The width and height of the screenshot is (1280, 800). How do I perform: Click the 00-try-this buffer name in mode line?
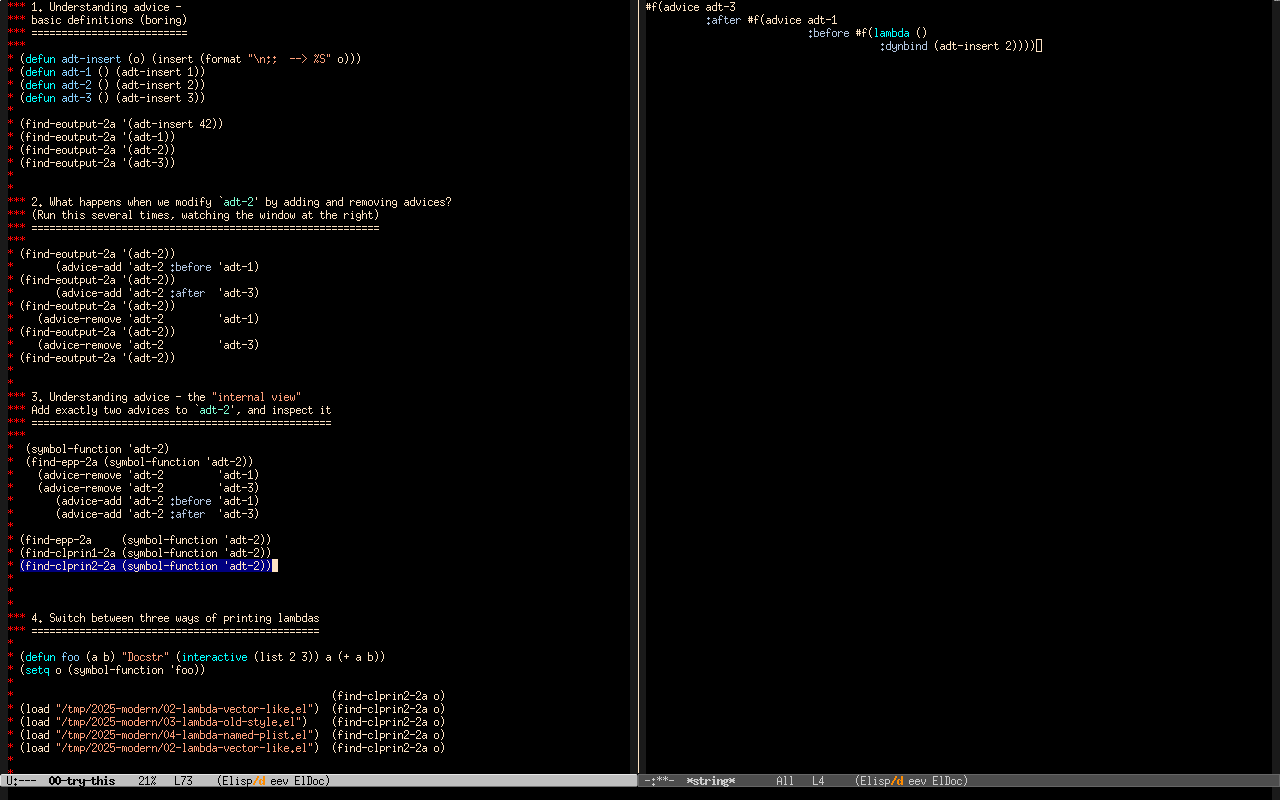pyautogui.click(x=81, y=781)
